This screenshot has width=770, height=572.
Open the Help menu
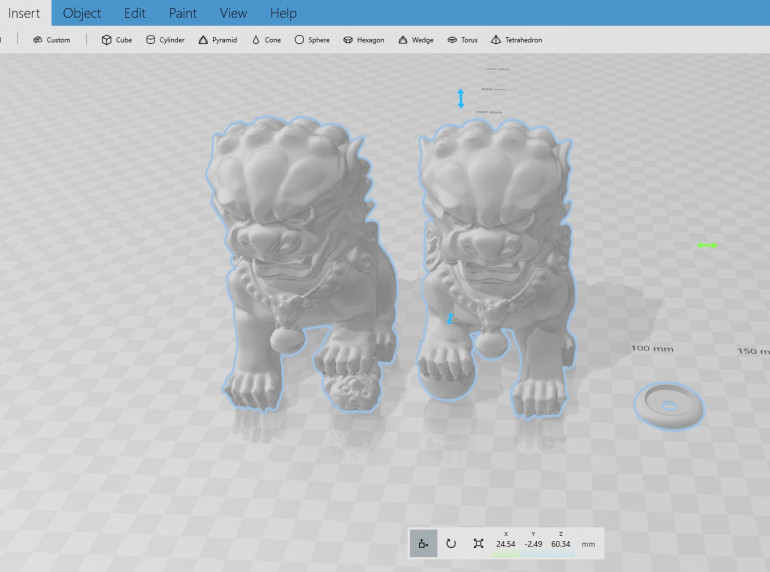click(x=283, y=13)
